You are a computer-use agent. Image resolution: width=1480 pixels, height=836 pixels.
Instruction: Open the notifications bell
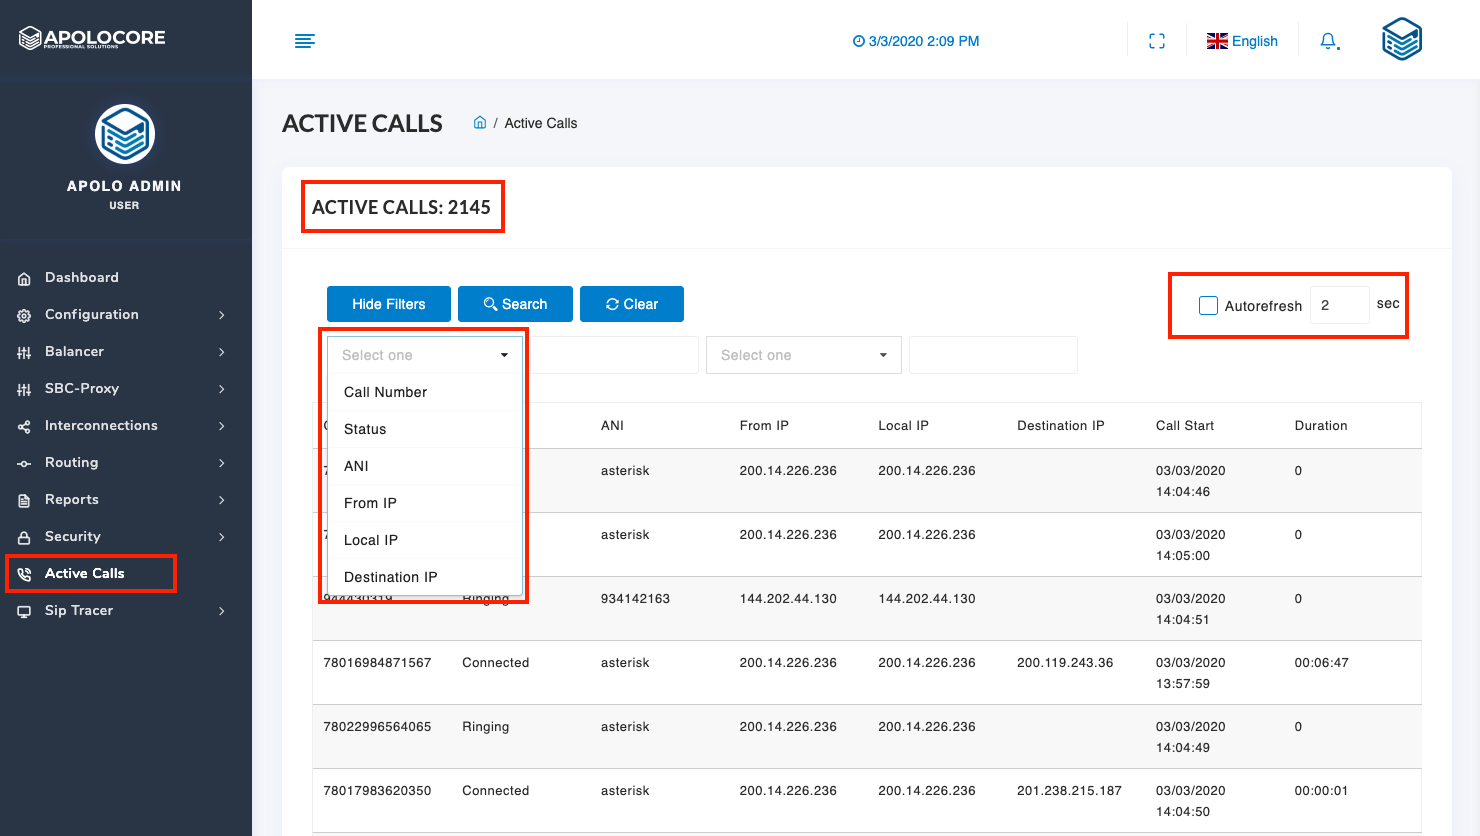point(1328,41)
